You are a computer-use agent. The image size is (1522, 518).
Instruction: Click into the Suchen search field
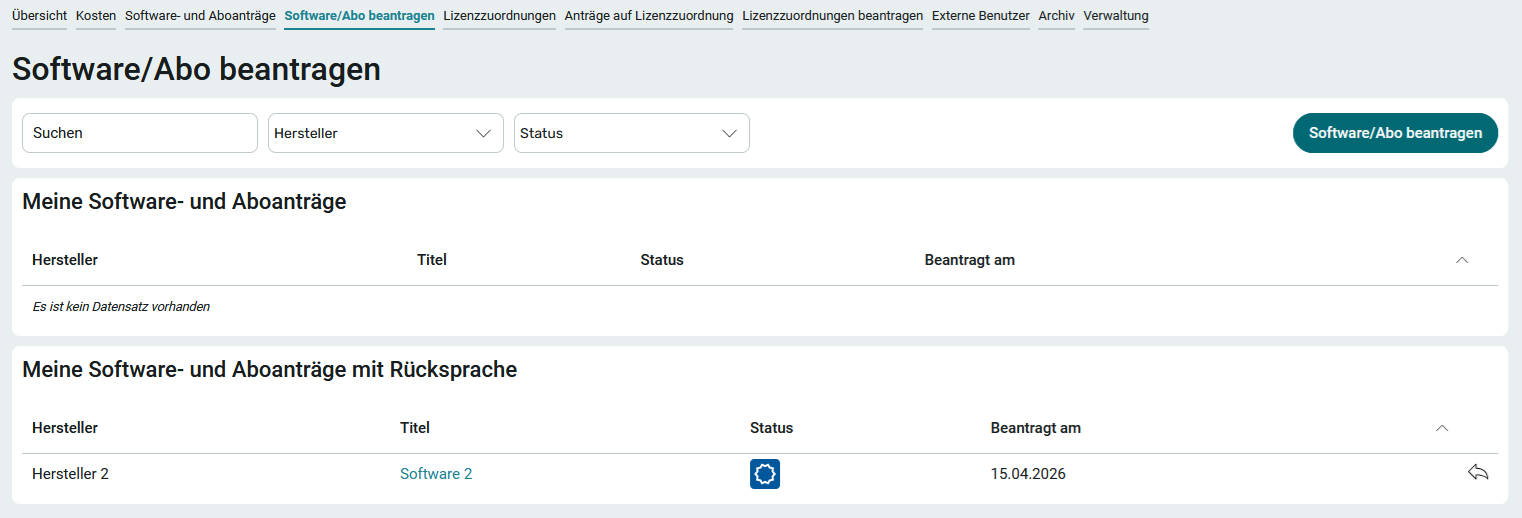140,133
